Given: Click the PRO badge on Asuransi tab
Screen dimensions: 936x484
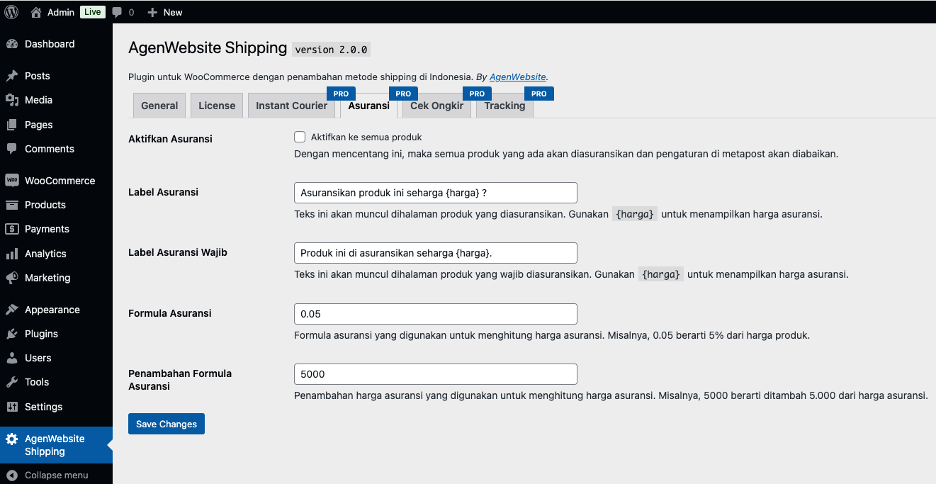Looking at the screenshot, I should (404, 94).
